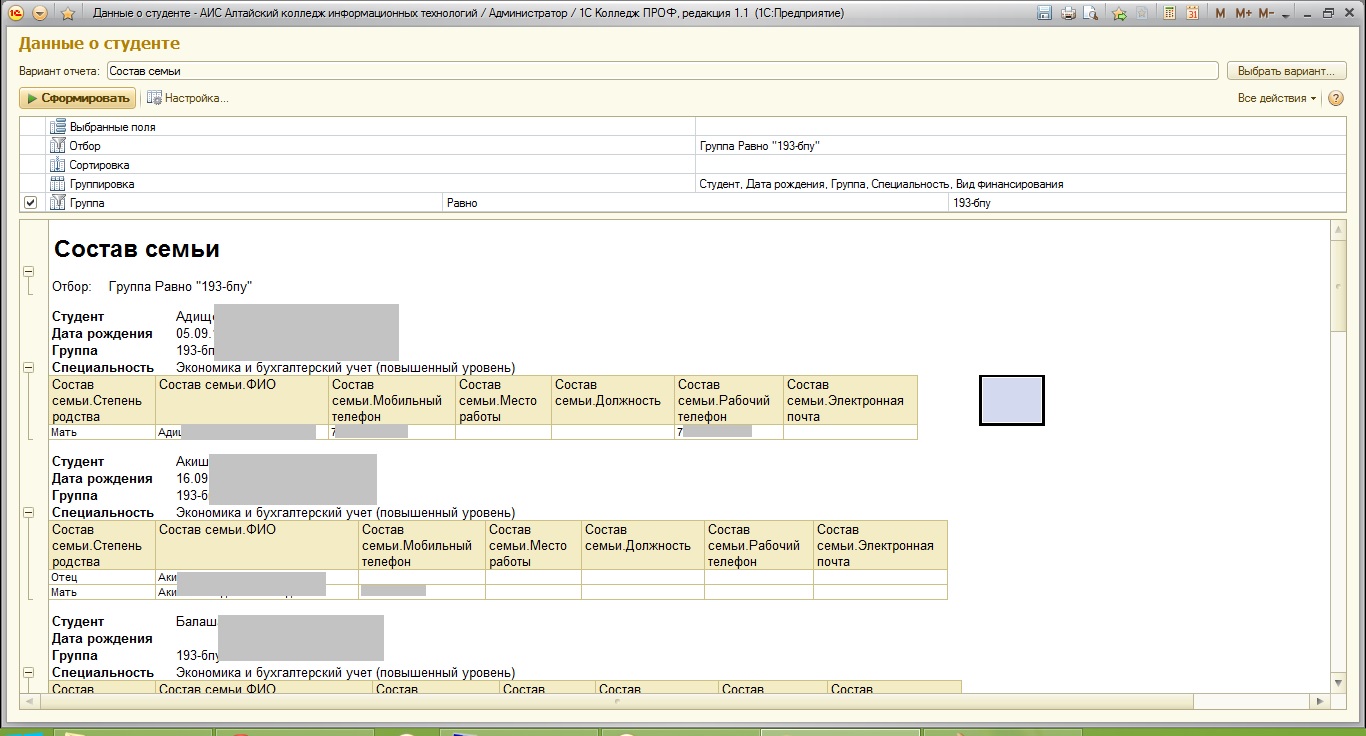Click Состав семьи.Степень родства header, second table
Viewport: 1366px width, 736px height.
point(103,545)
